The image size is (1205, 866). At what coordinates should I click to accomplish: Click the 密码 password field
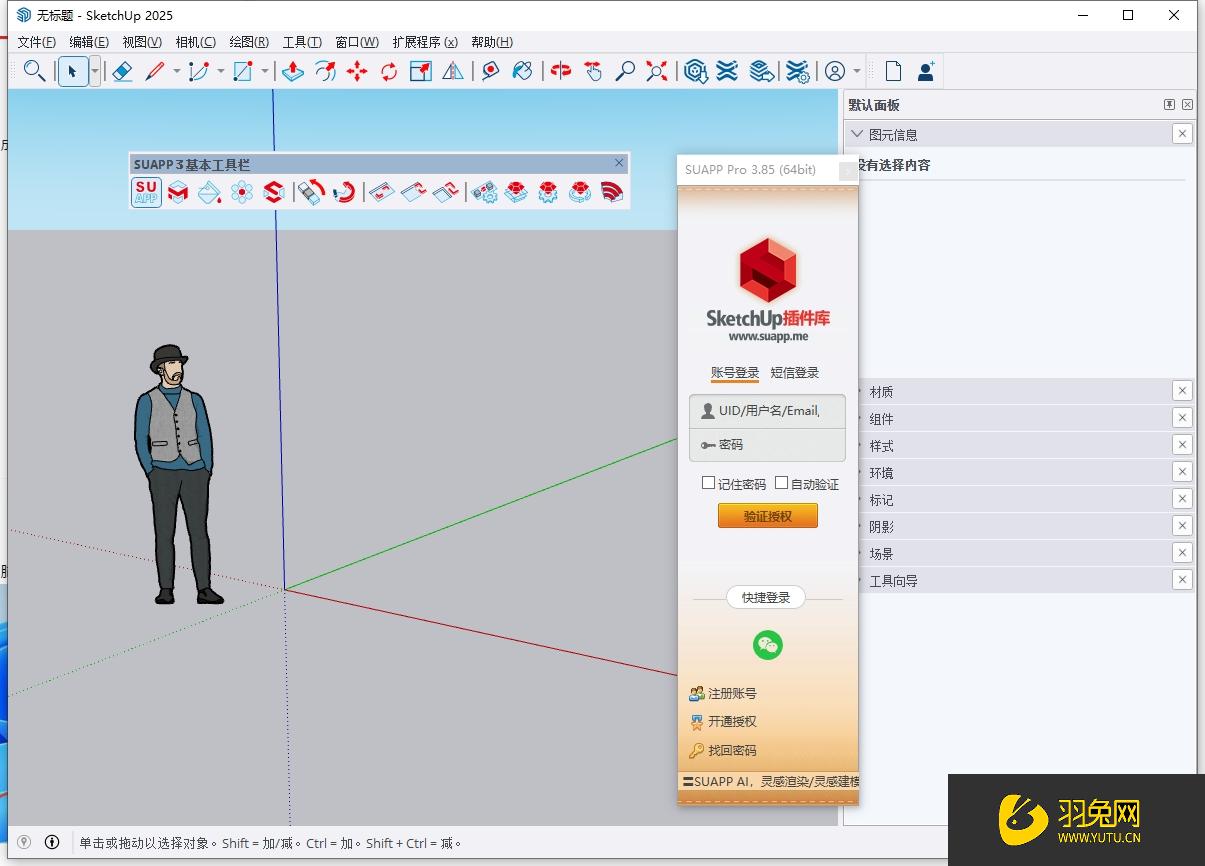click(x=768, y=445)
